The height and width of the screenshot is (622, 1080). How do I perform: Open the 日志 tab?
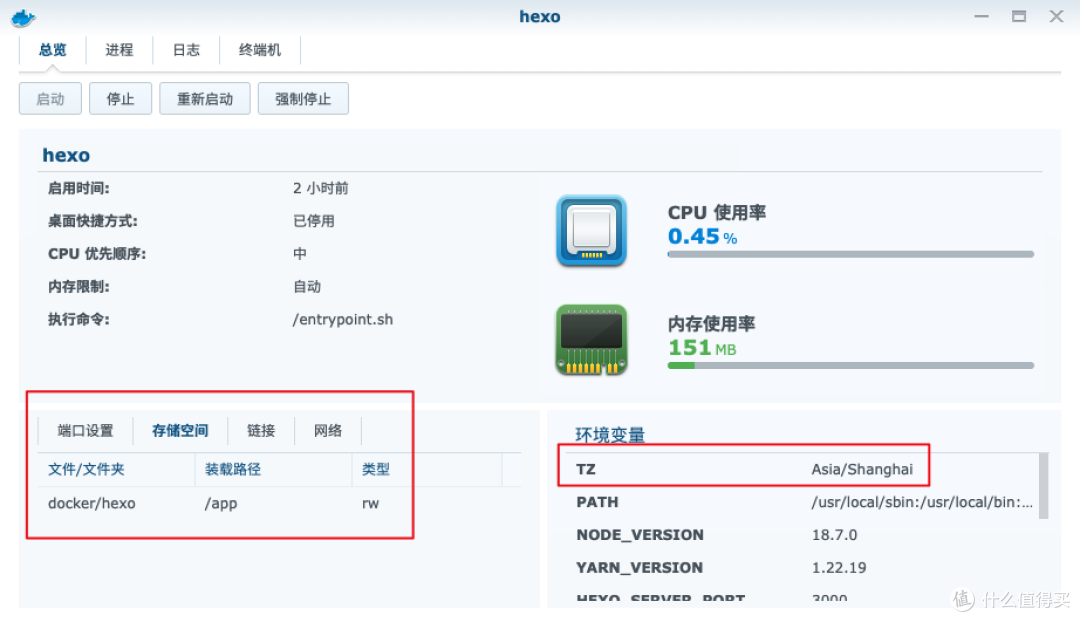coord(185,50)
